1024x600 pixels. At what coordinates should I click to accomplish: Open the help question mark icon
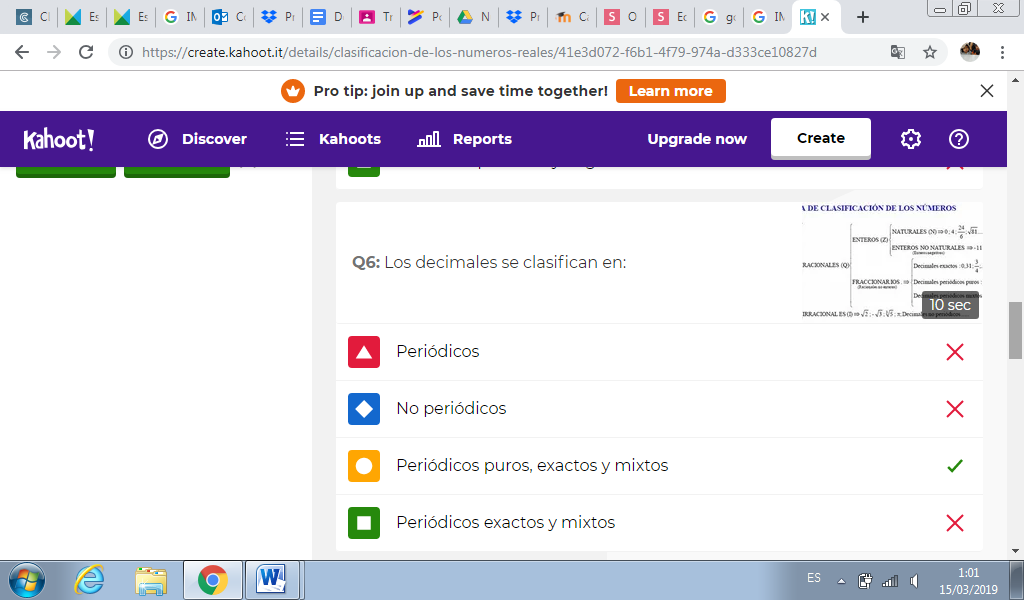[959, 138]
